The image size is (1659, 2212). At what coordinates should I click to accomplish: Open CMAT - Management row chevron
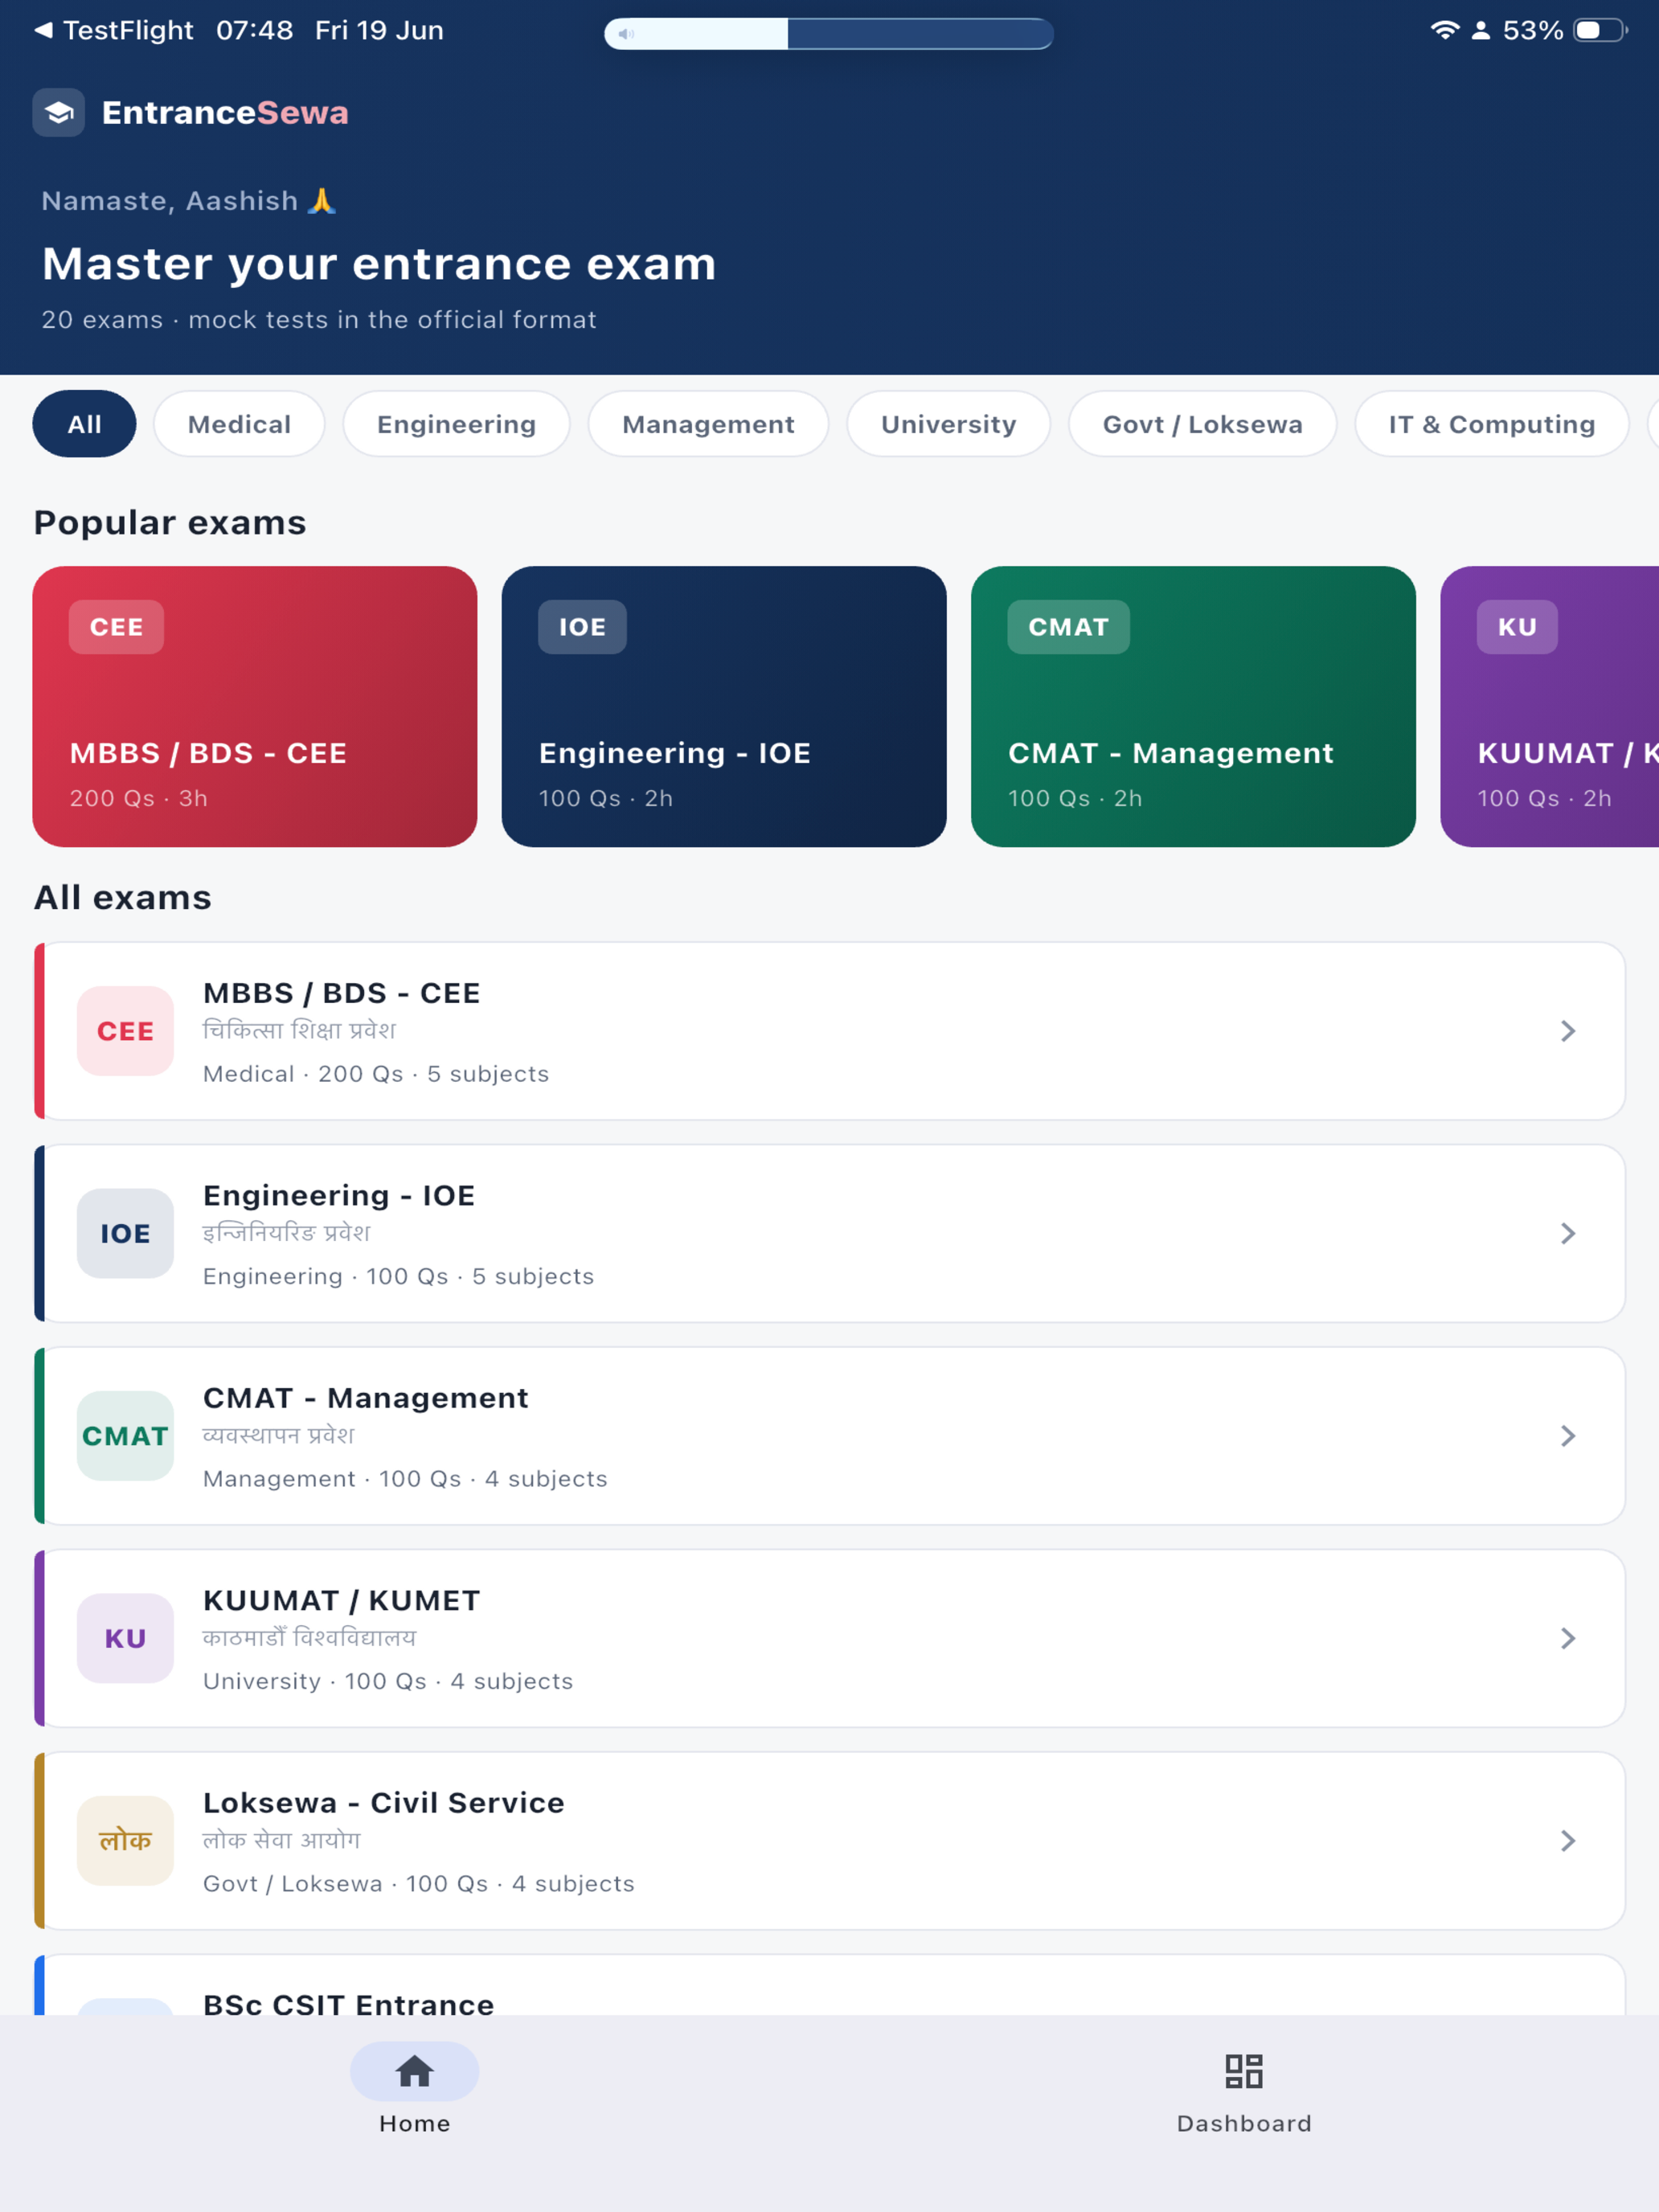[1568, 1436]
